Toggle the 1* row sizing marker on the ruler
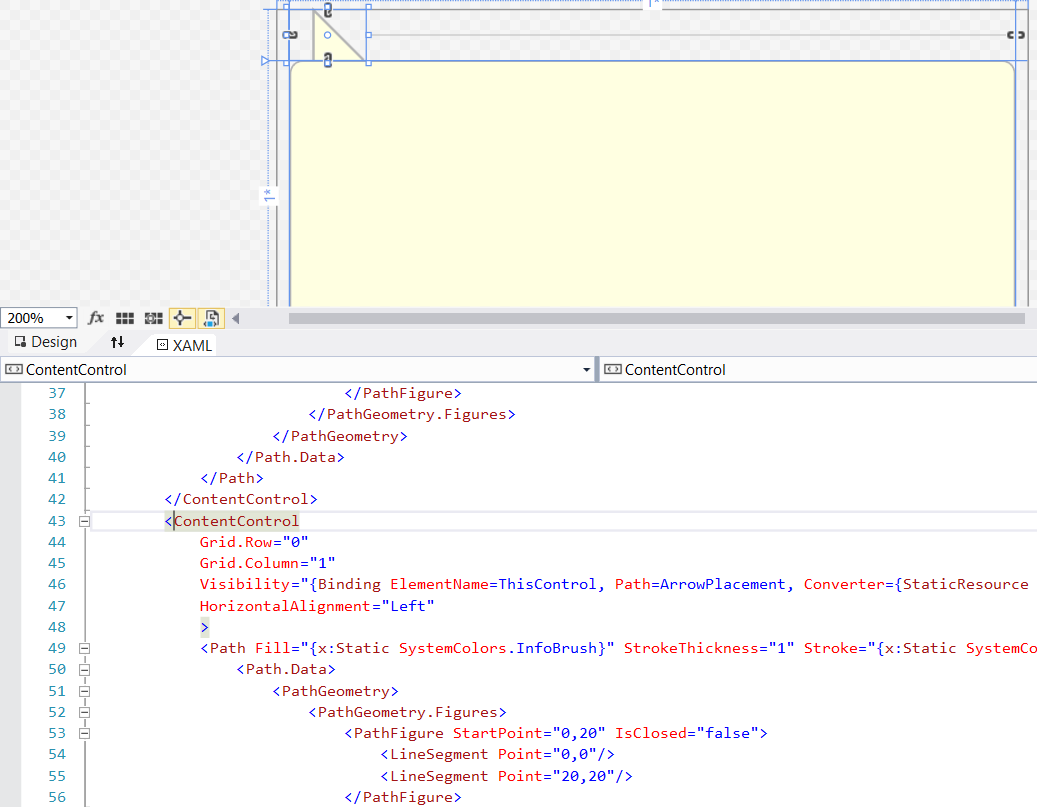This screenshot has height=807, width=1037. click(268, 195)
